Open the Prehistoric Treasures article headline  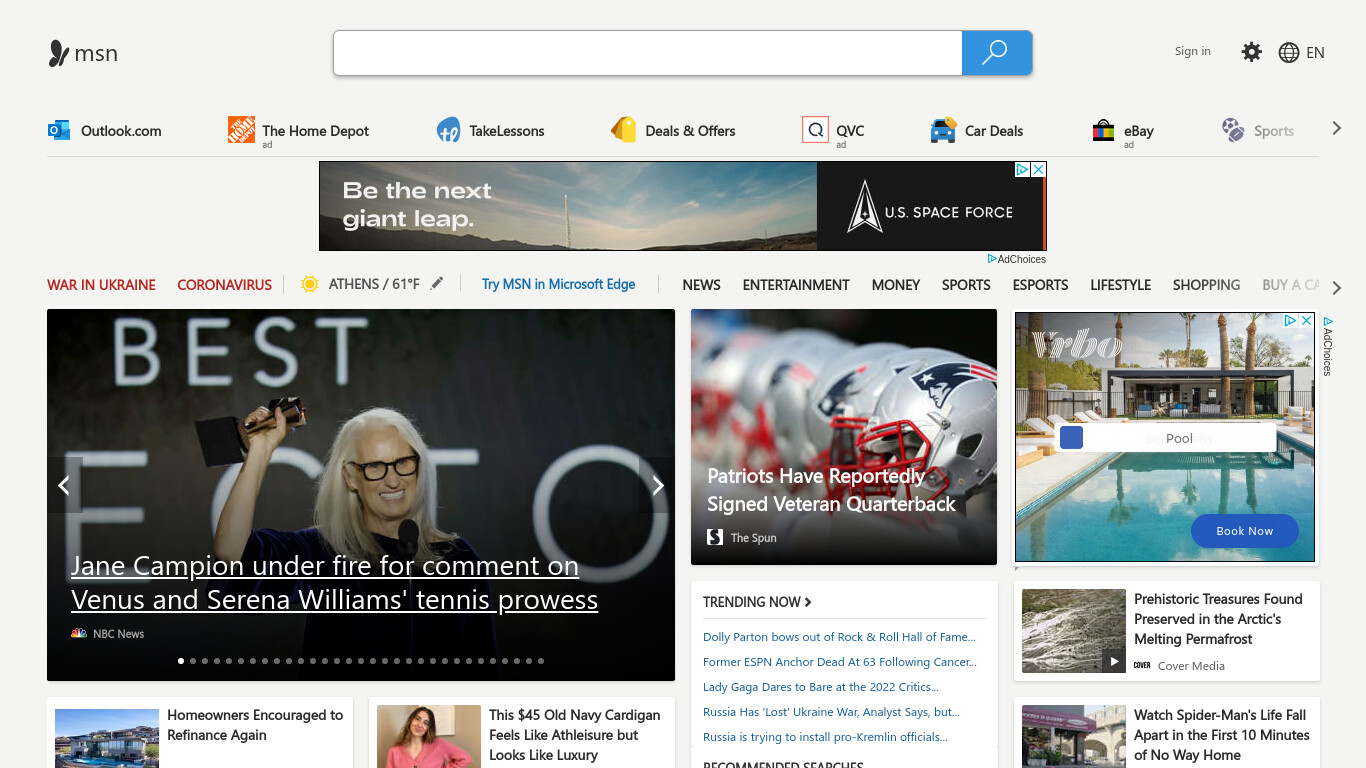pyautogui.click(x=1218, y=619)
